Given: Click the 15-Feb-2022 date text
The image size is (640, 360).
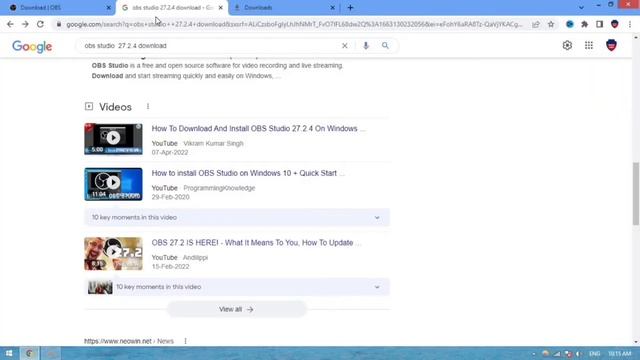Looking at the screenshot, I should coord(170,267).
